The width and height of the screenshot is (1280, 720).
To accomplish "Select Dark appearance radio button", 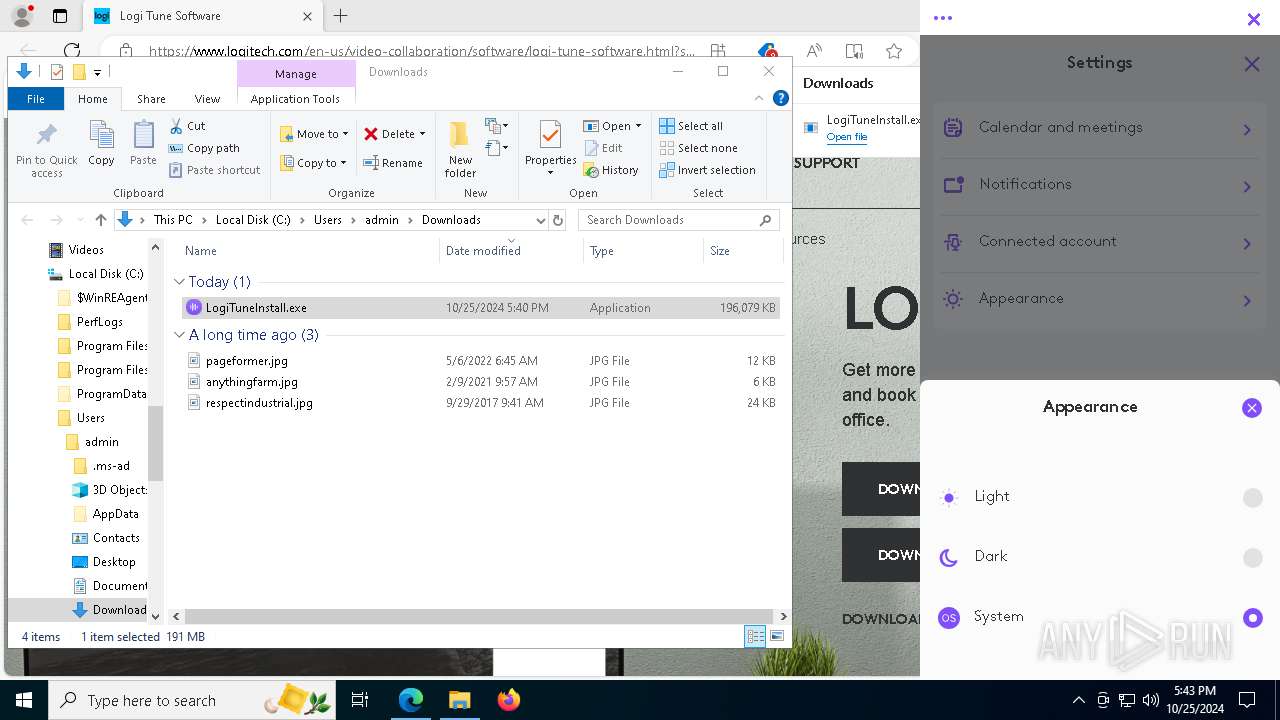I will (x=1252, y=558).
